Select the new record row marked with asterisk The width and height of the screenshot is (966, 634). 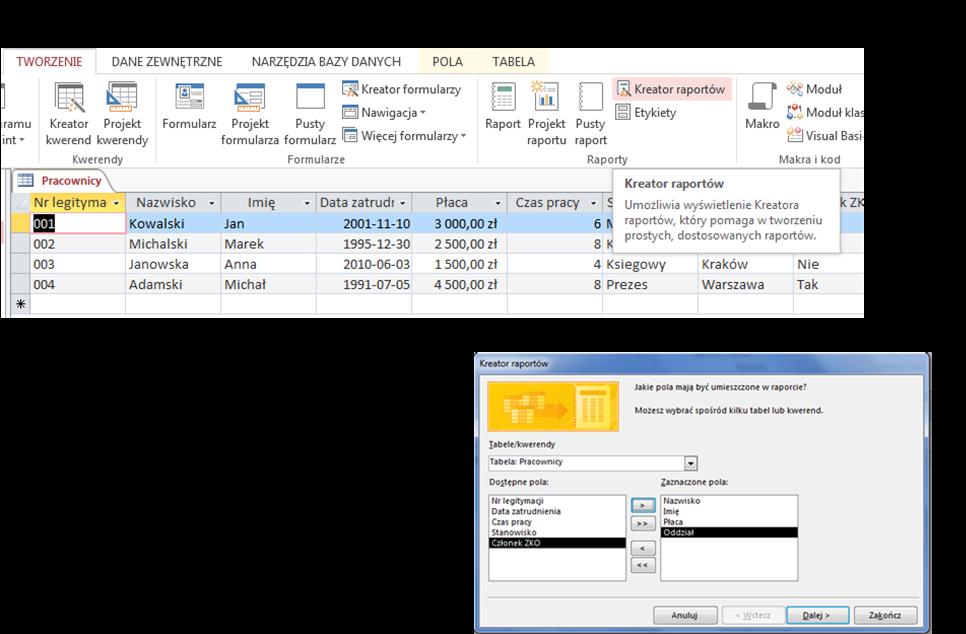(21, 304)
